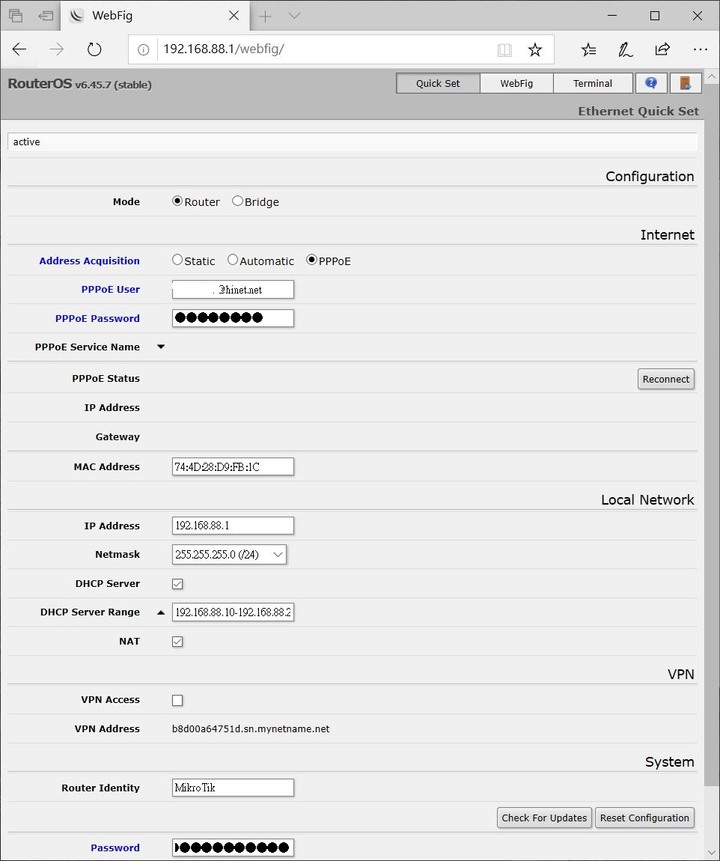
Task: Select Automatic address acquisition
Action: click(233, 260)
